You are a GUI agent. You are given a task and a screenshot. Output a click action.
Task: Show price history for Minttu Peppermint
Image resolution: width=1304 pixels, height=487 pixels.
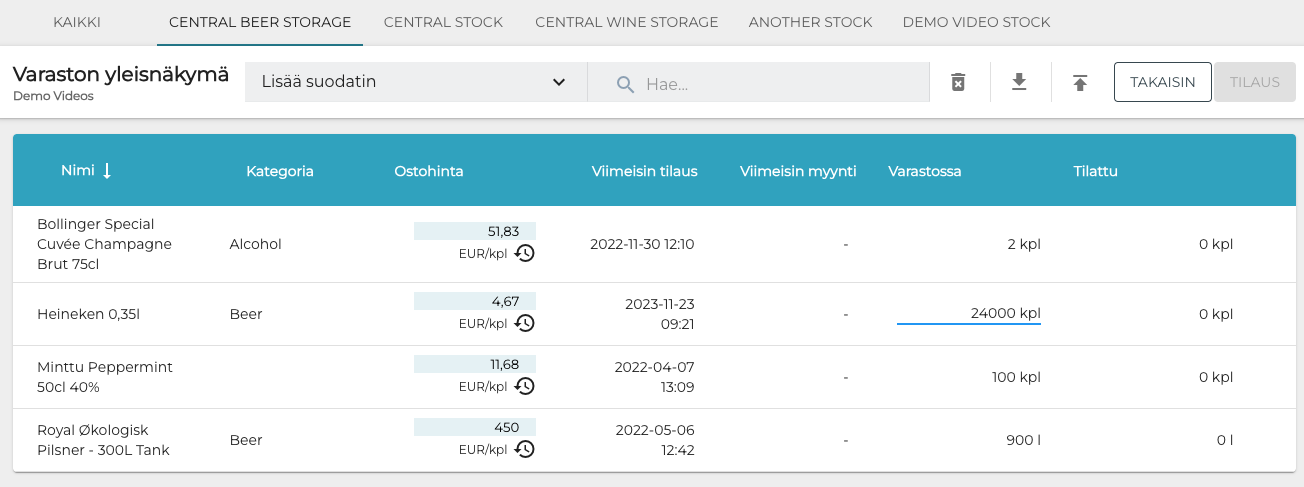click(525, 386)
